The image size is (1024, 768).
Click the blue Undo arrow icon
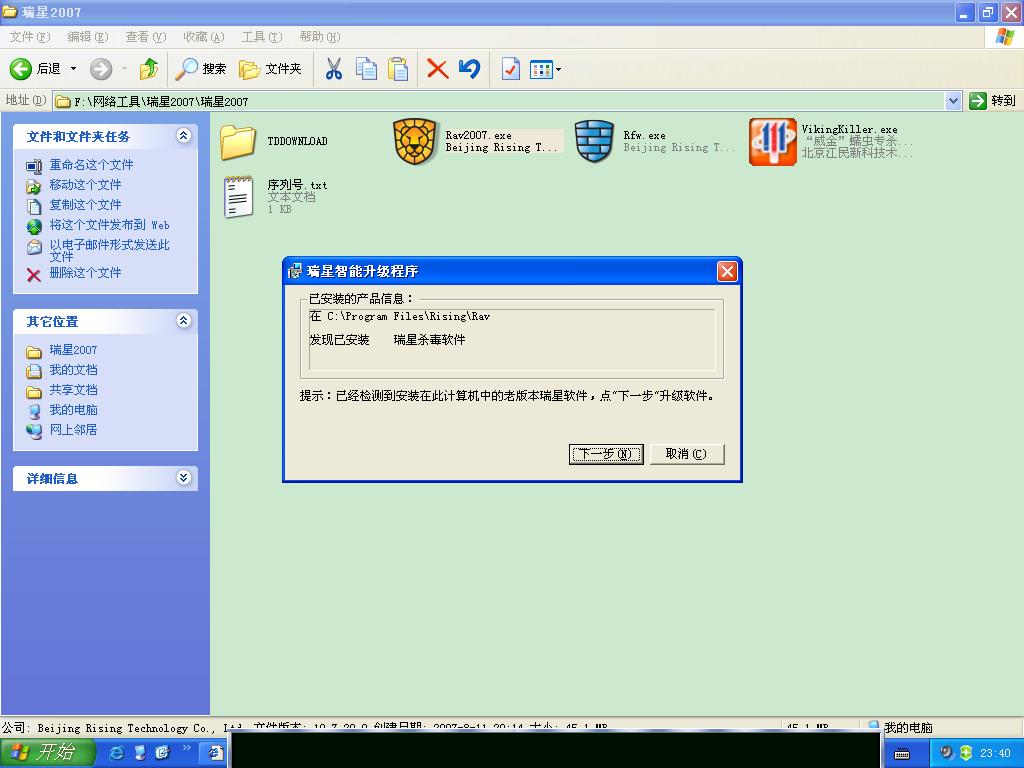pos(470,69)
